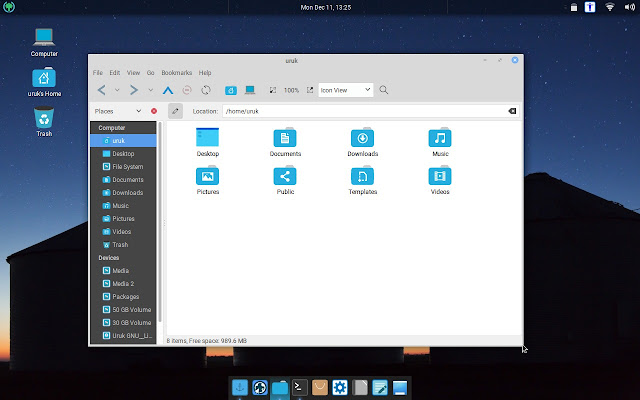The image size is (640, 400).
Task: Click the Computer icon on the desktop
Action: [44, 37]
